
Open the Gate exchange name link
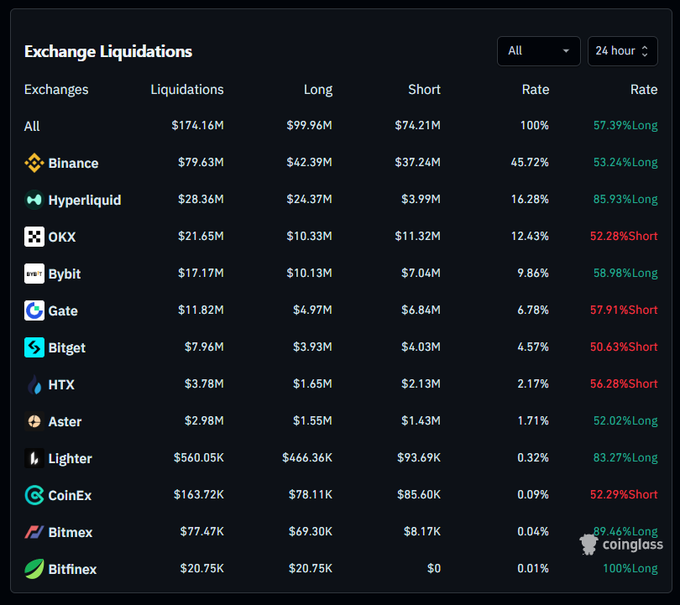[x=63, y=311]
